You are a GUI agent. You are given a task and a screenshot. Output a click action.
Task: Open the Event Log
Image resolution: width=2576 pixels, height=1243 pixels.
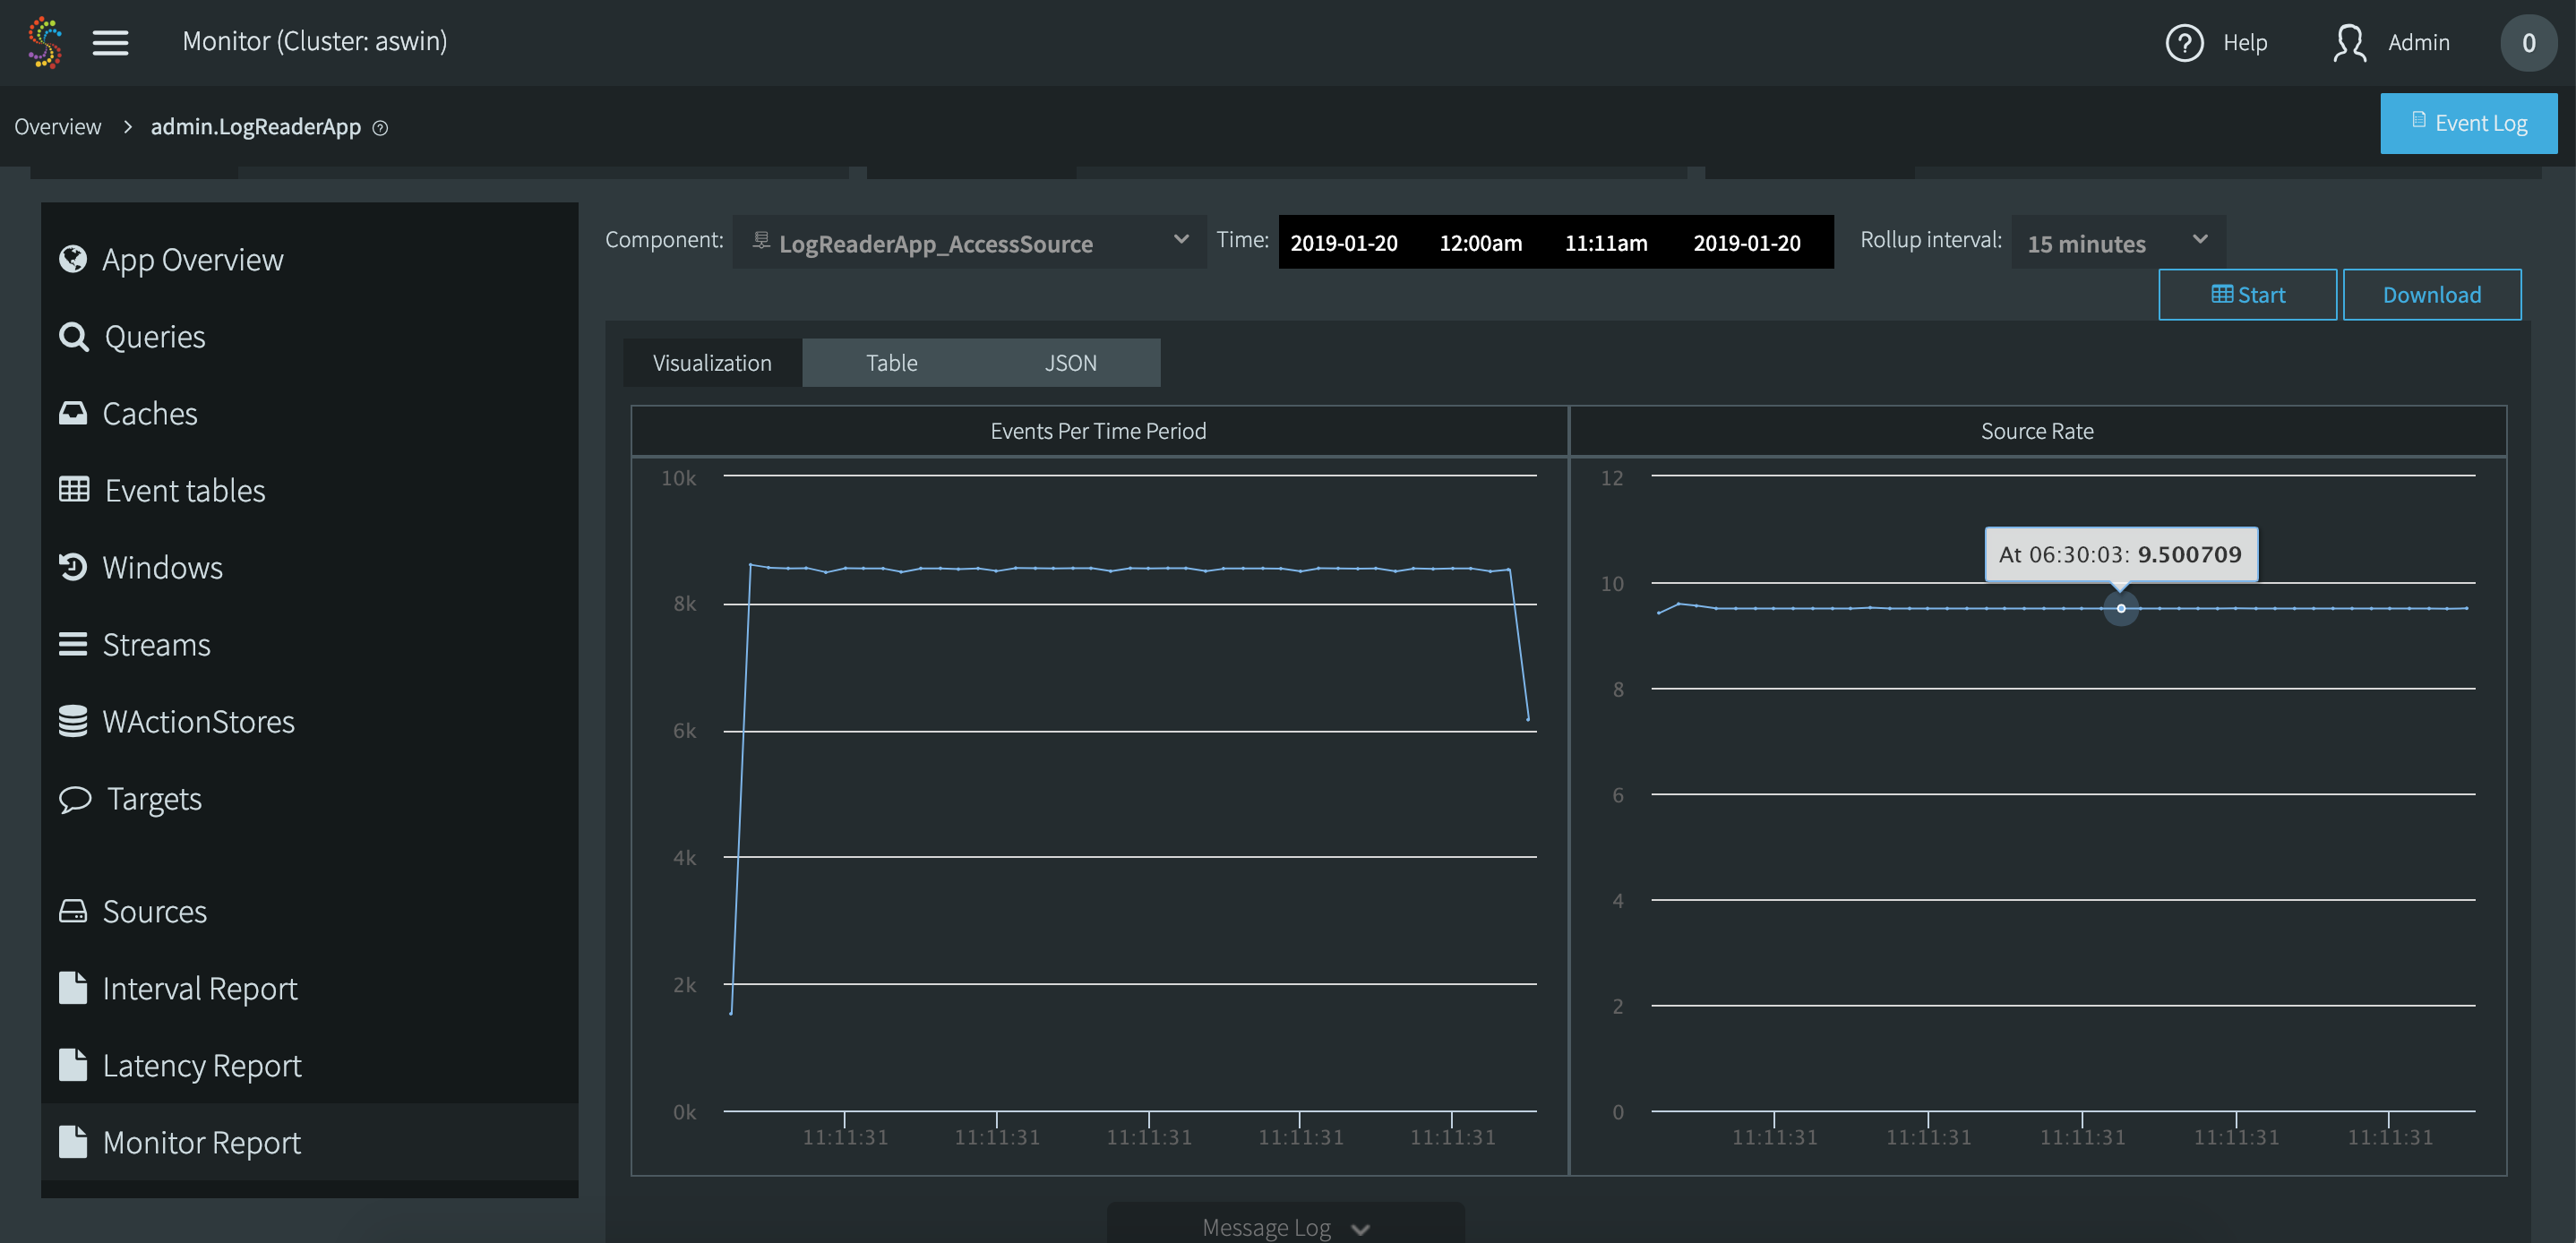2468,123
